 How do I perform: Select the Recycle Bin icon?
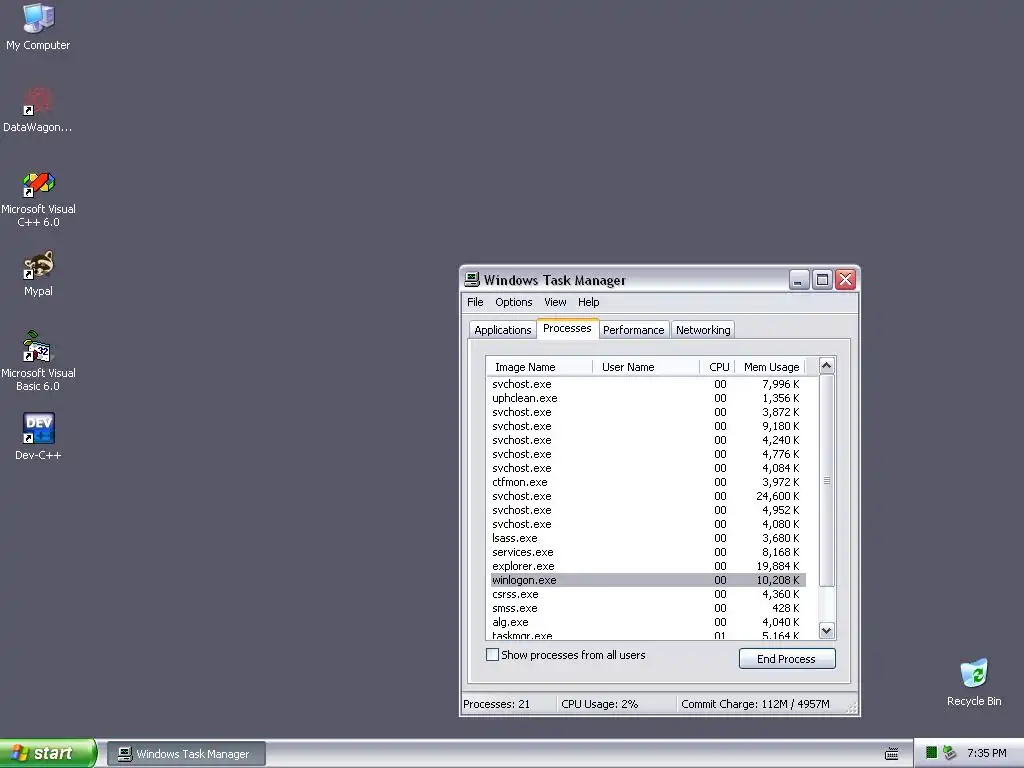[x=974, y=682]
